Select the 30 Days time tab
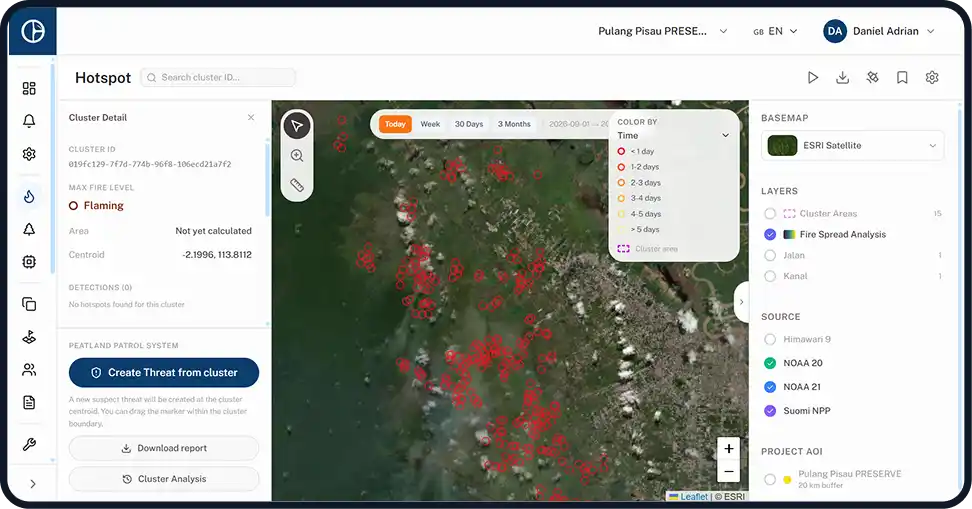Screen dimensions: 972x509 coord(469,124)
